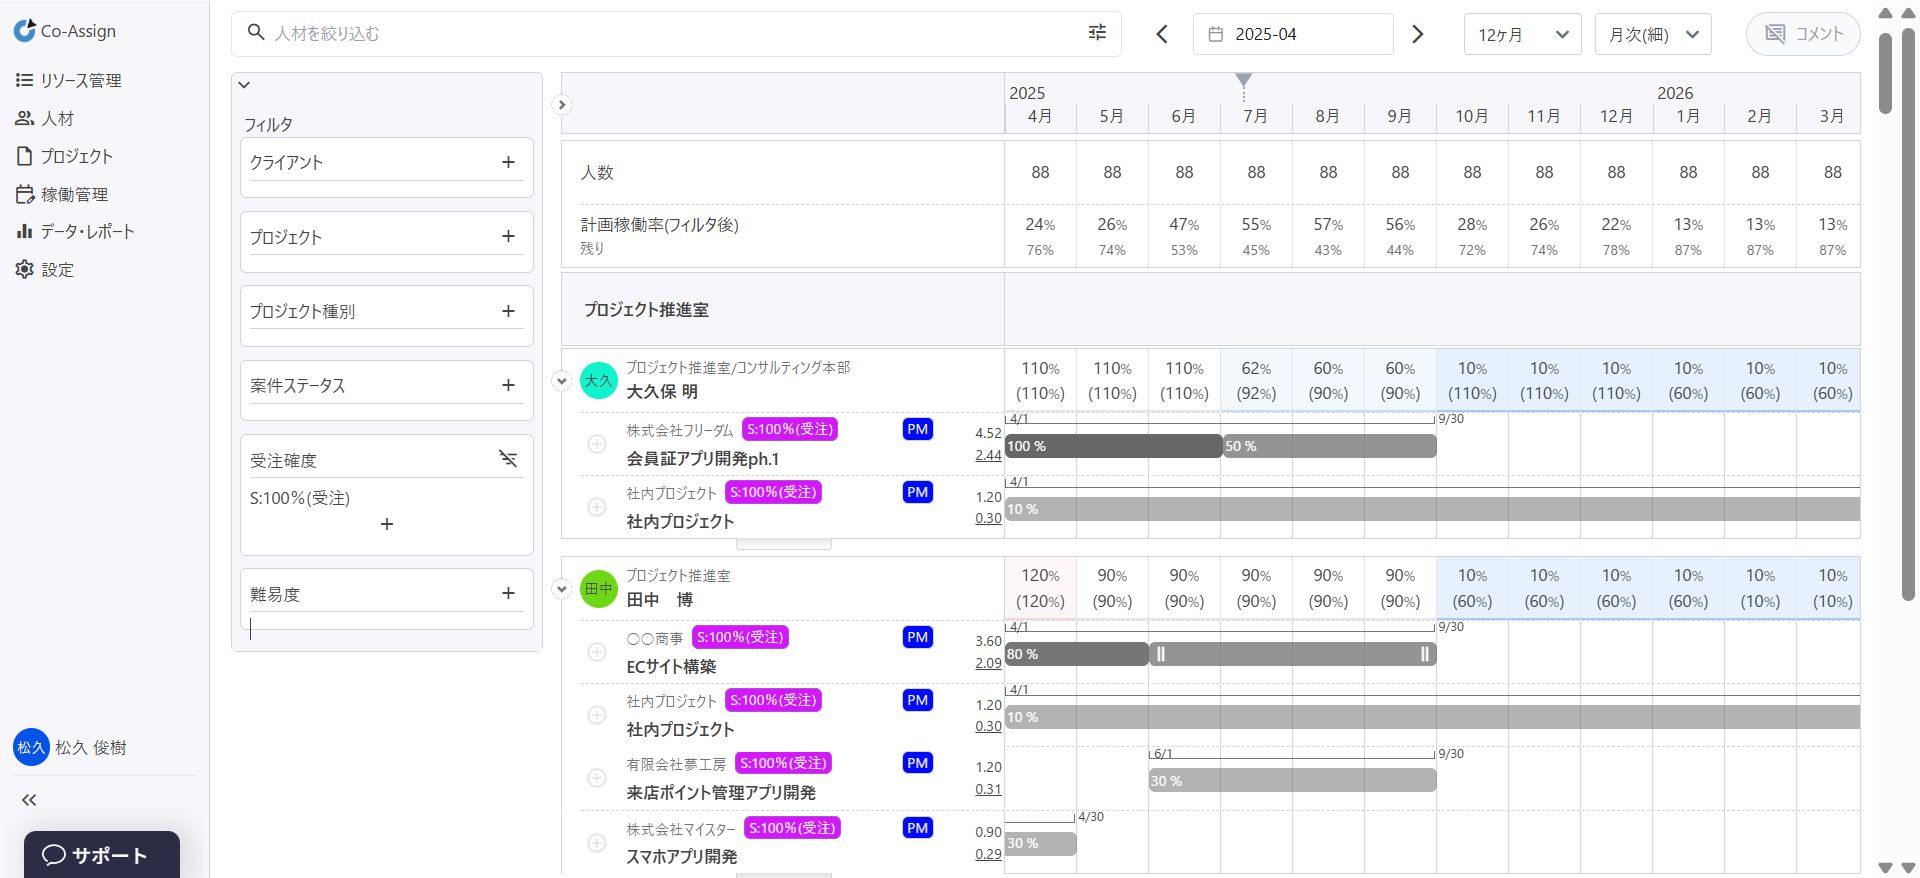Collapse the filter panel chevron
The image size is (1920, 878).
point(244,85)
